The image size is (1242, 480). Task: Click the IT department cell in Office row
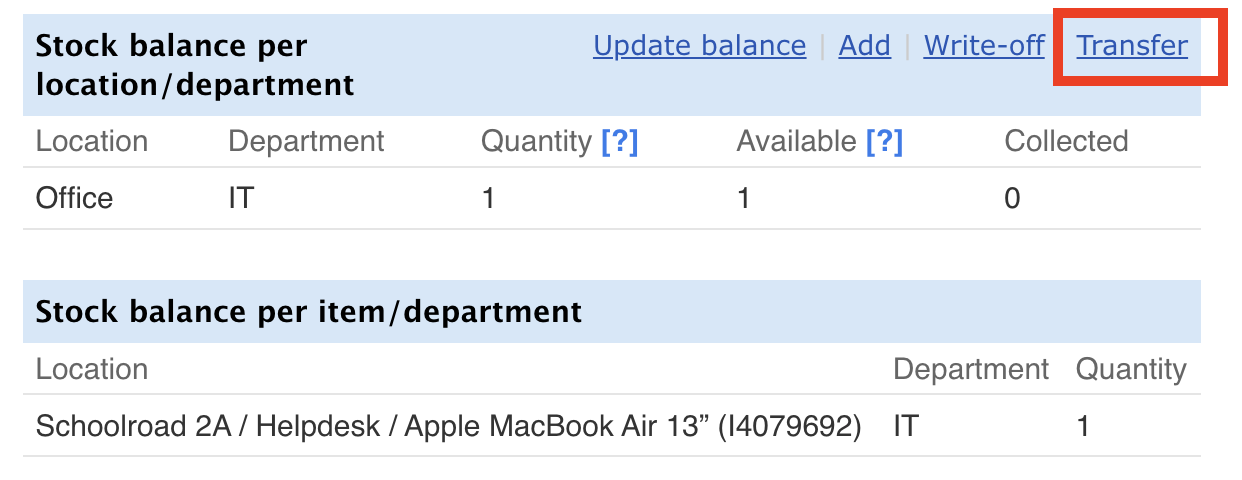[241, 198]
